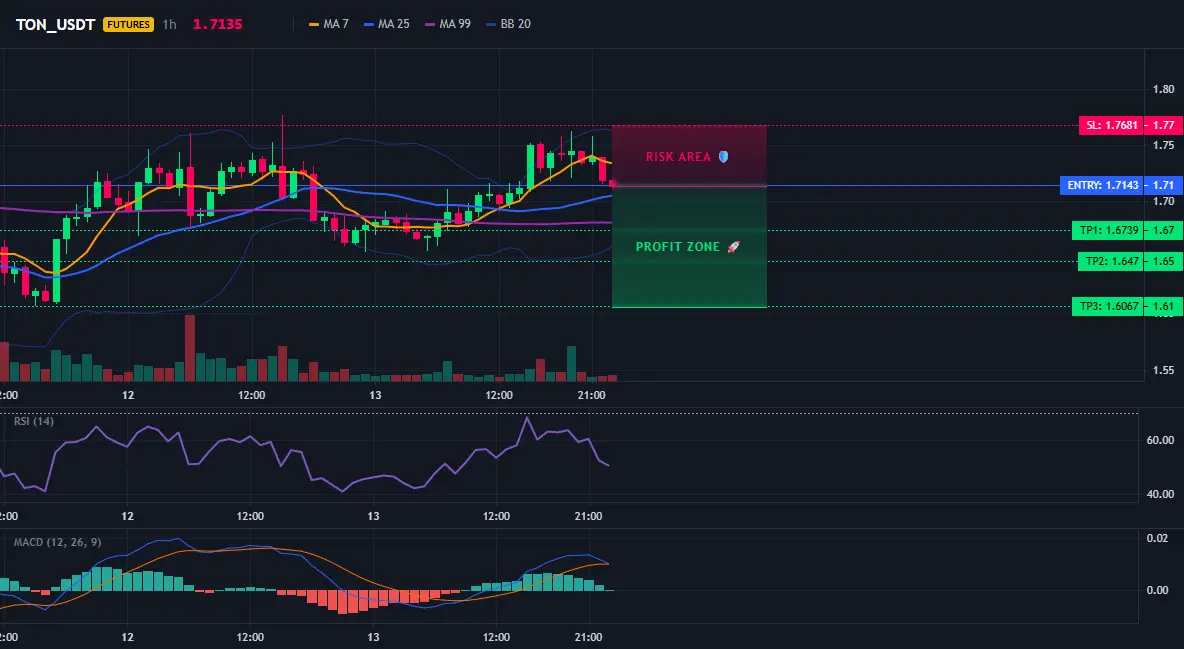Click the 21:00 label under the MACD panel
Image resolution: width=1184 pixels, height=649 pixels.
point(588,637)
